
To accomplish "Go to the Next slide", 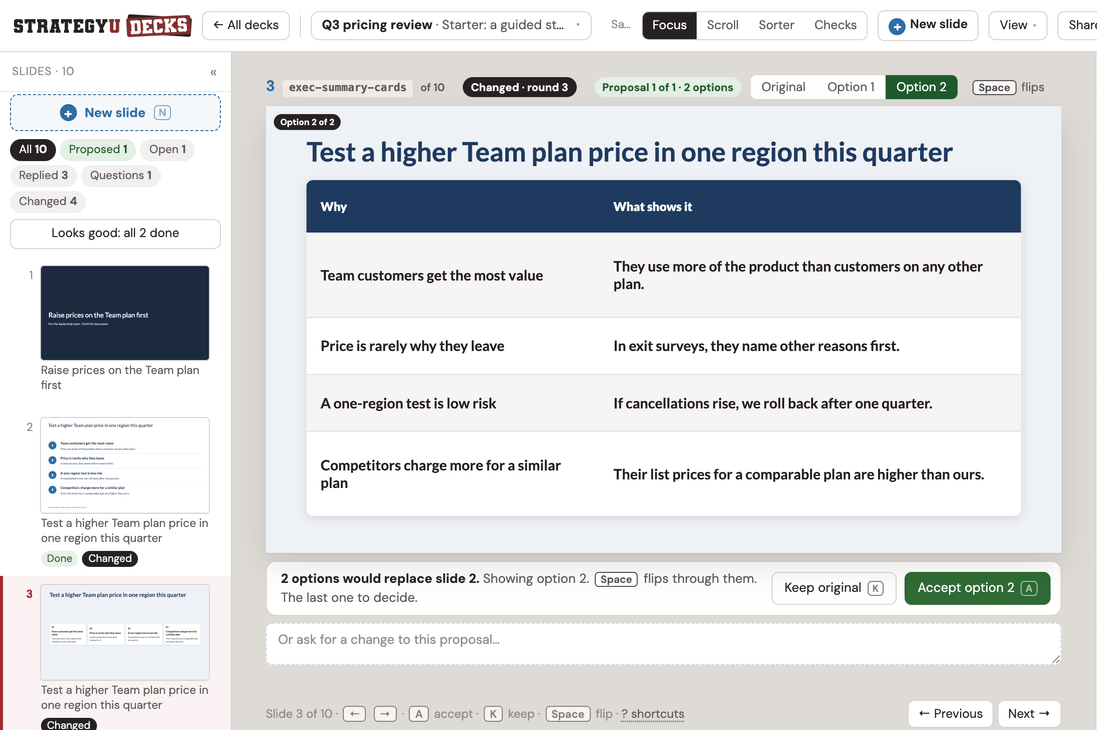I will coord(1028,714).
